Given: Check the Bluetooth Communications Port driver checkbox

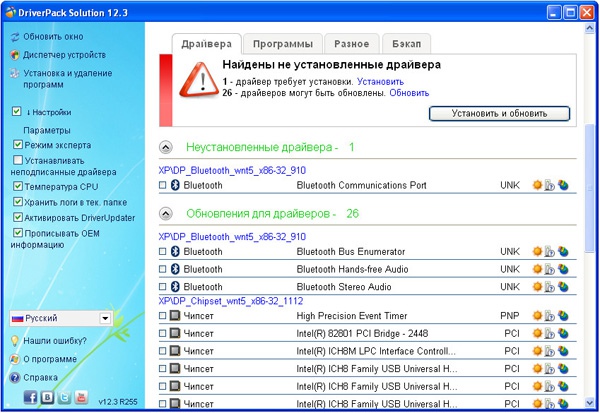Looking at the screenshot, I should pos(163,185).
